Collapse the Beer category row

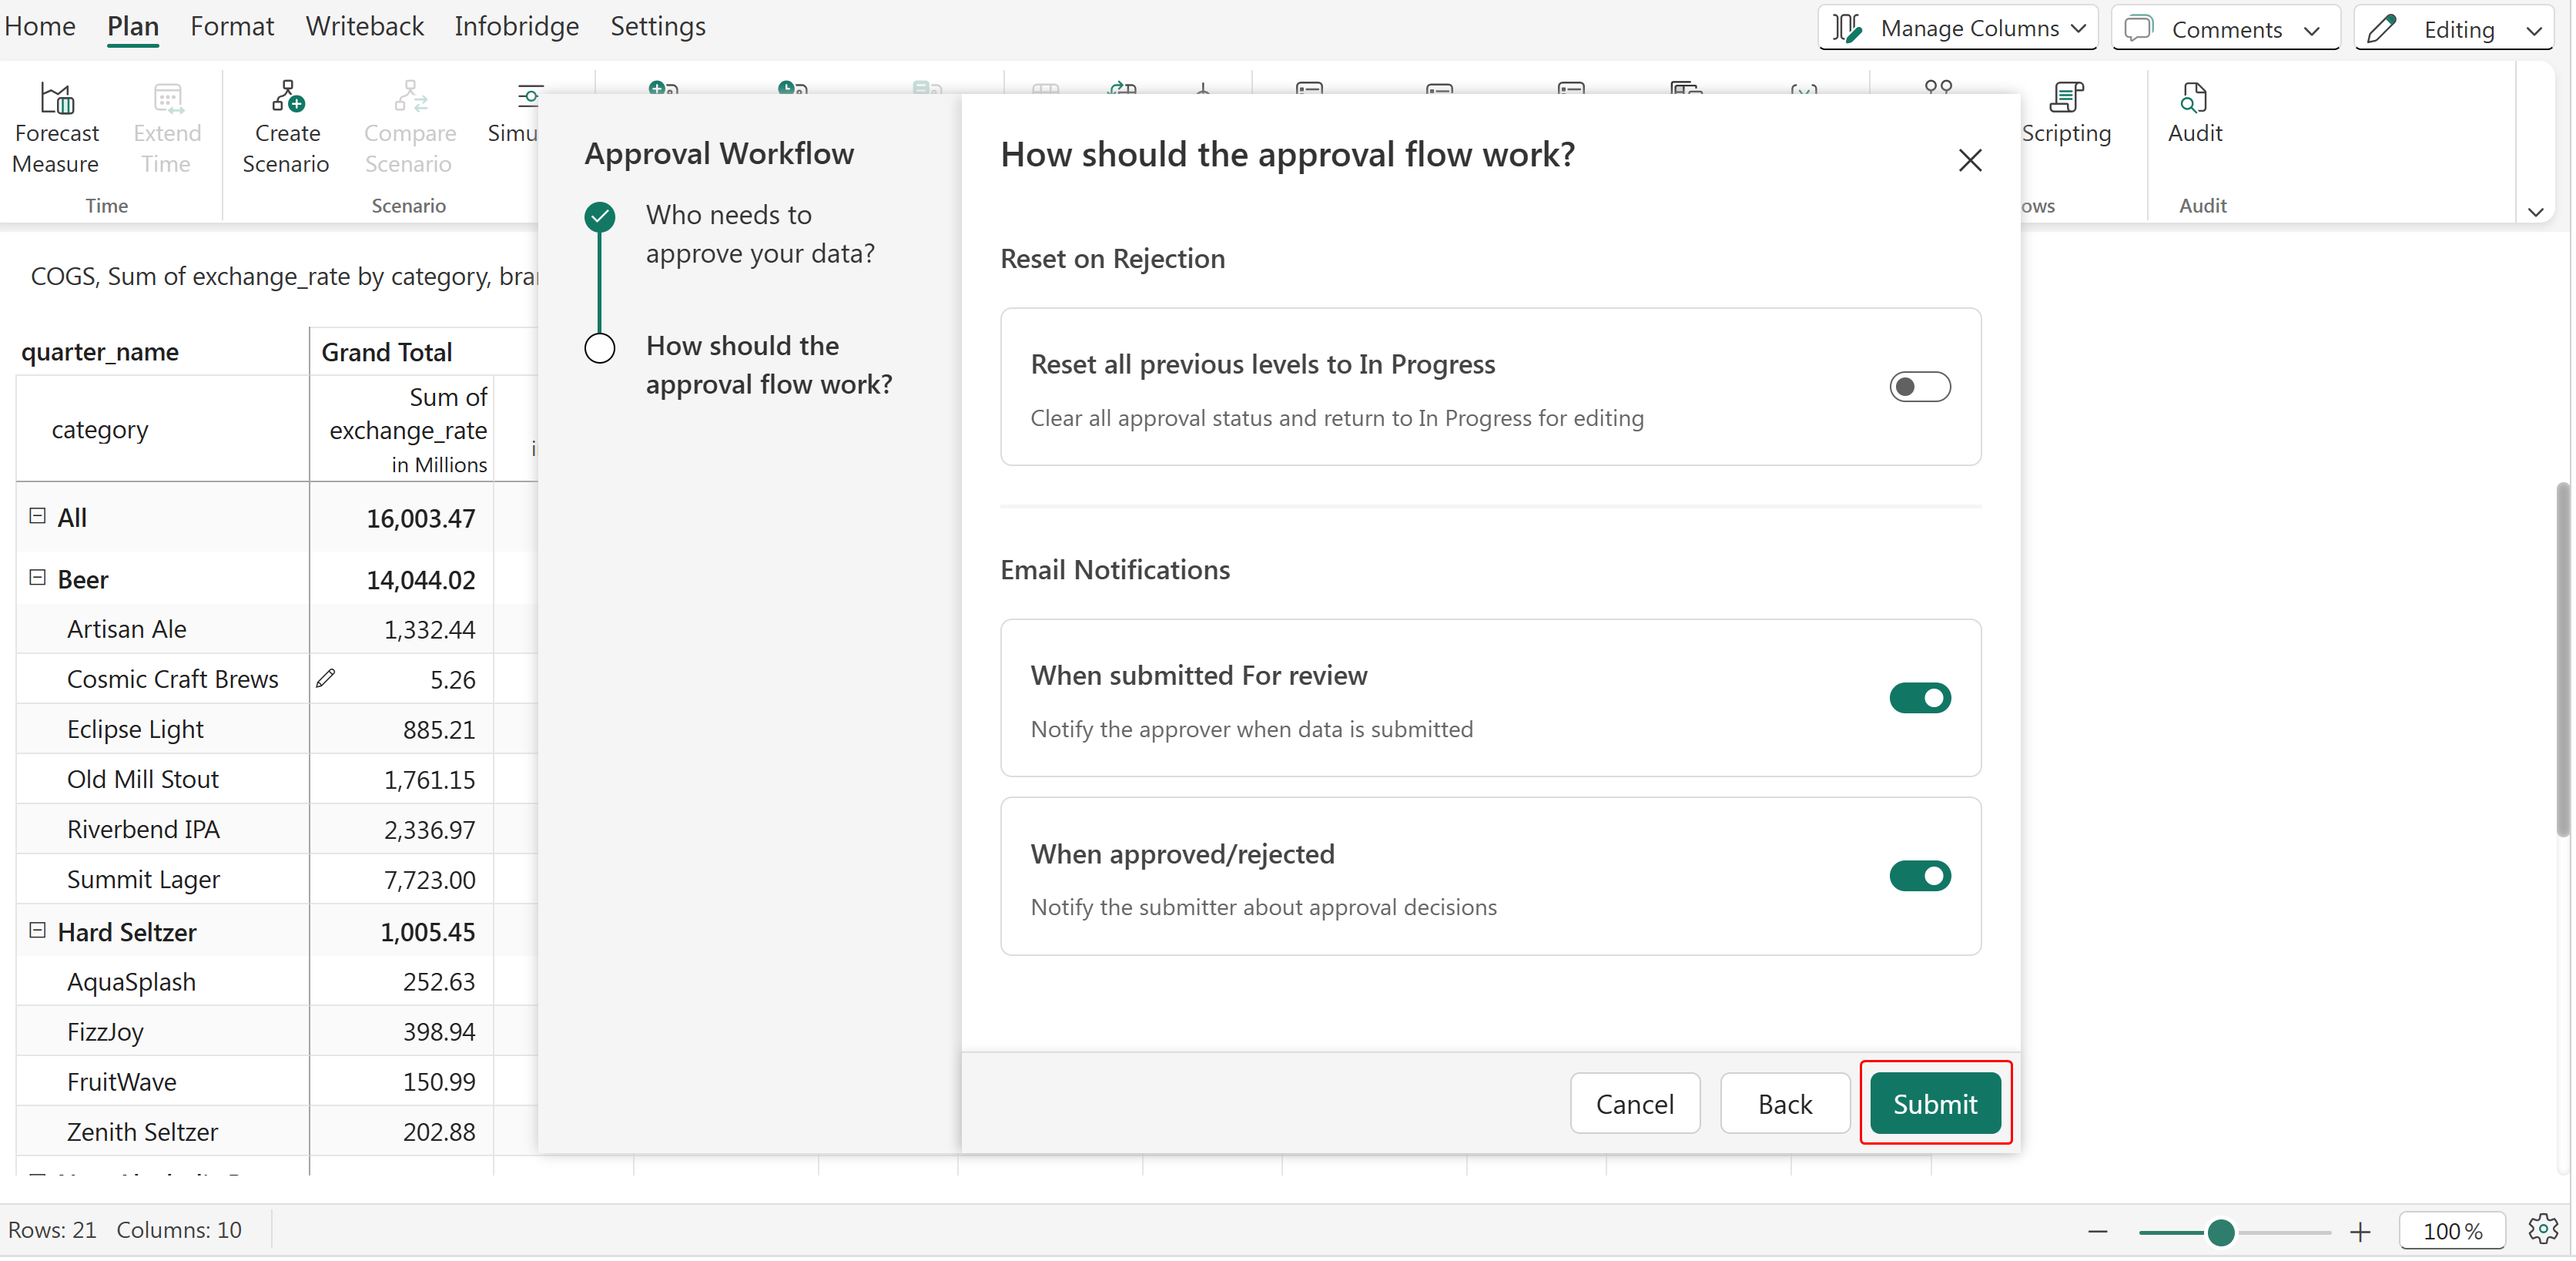pyautogui.click(x=38, y=578)
